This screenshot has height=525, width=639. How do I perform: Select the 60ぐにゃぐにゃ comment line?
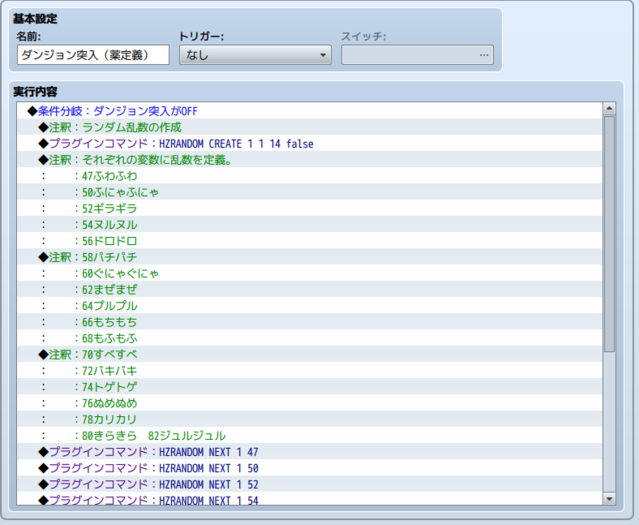(309, 273)
